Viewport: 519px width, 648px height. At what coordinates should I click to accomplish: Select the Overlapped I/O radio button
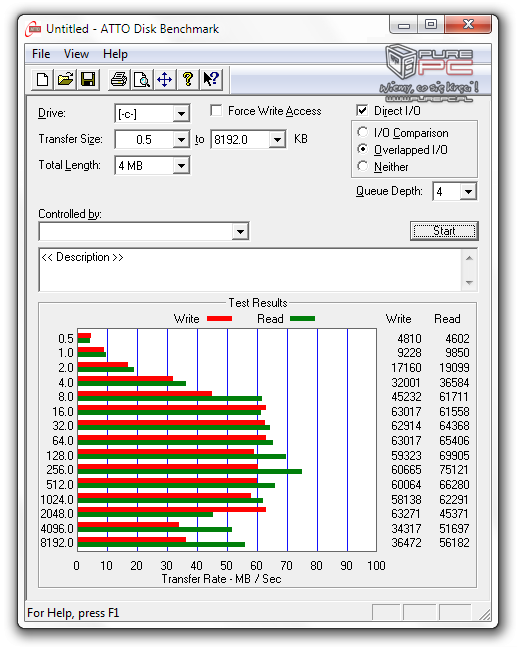(x=362, y=149)
